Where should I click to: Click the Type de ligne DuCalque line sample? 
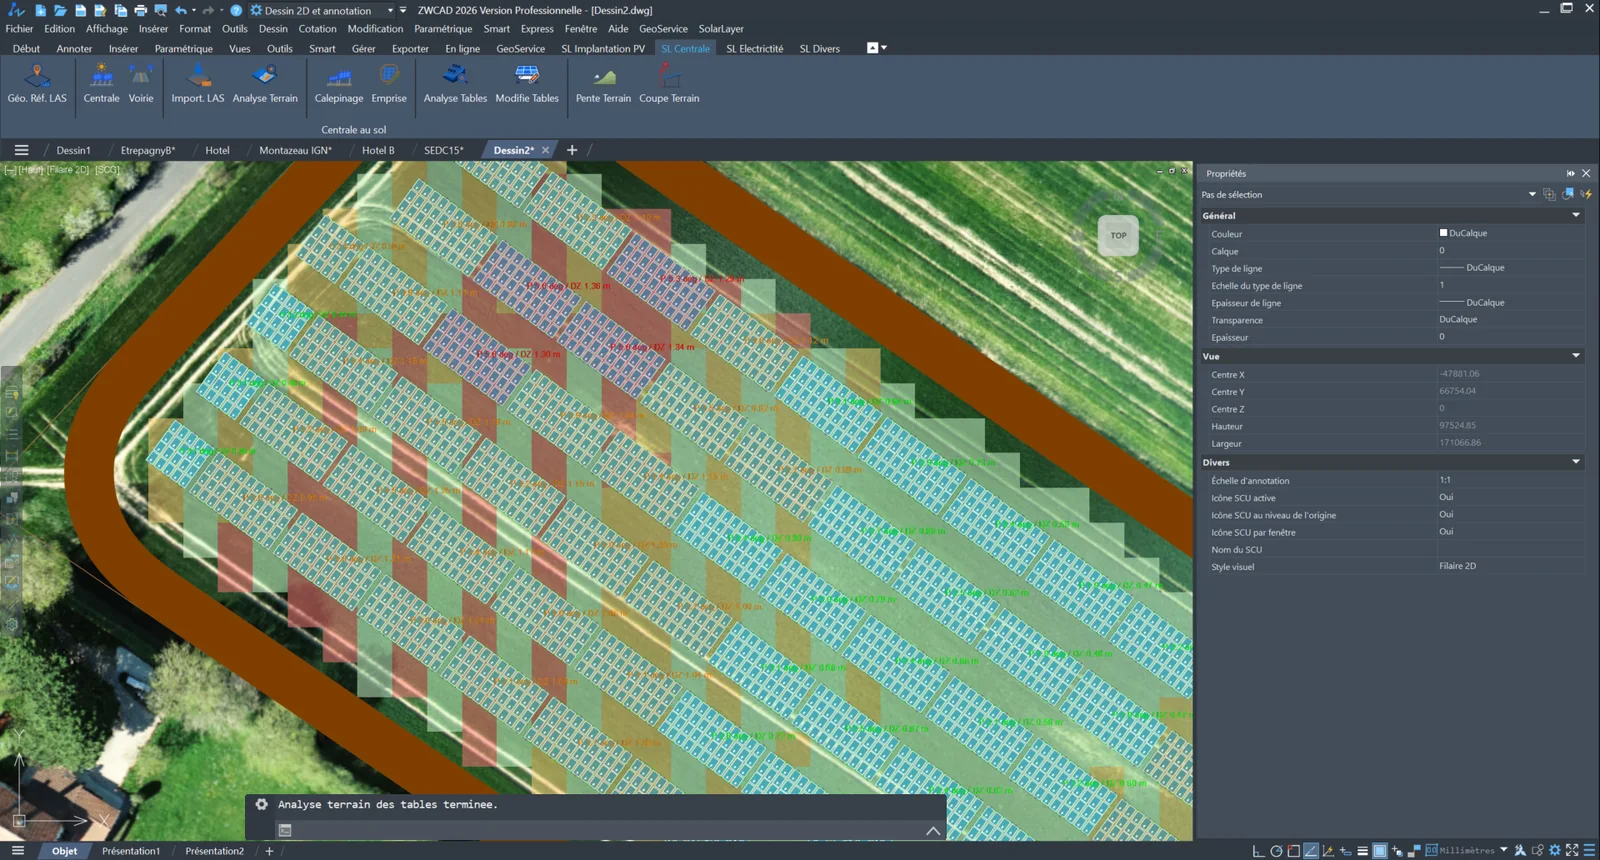pyautogui.click(x=1452, y=268)
